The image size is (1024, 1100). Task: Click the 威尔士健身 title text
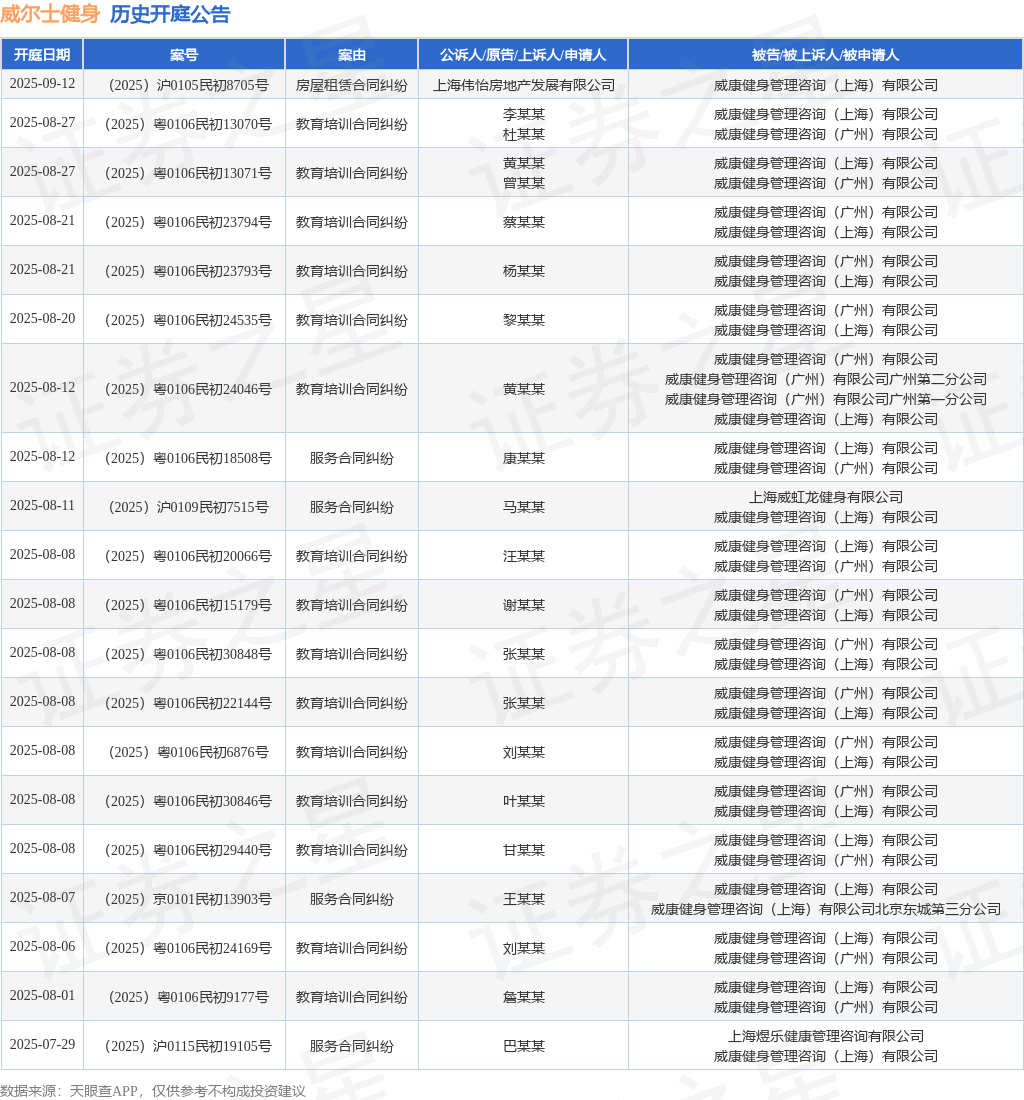50,14
